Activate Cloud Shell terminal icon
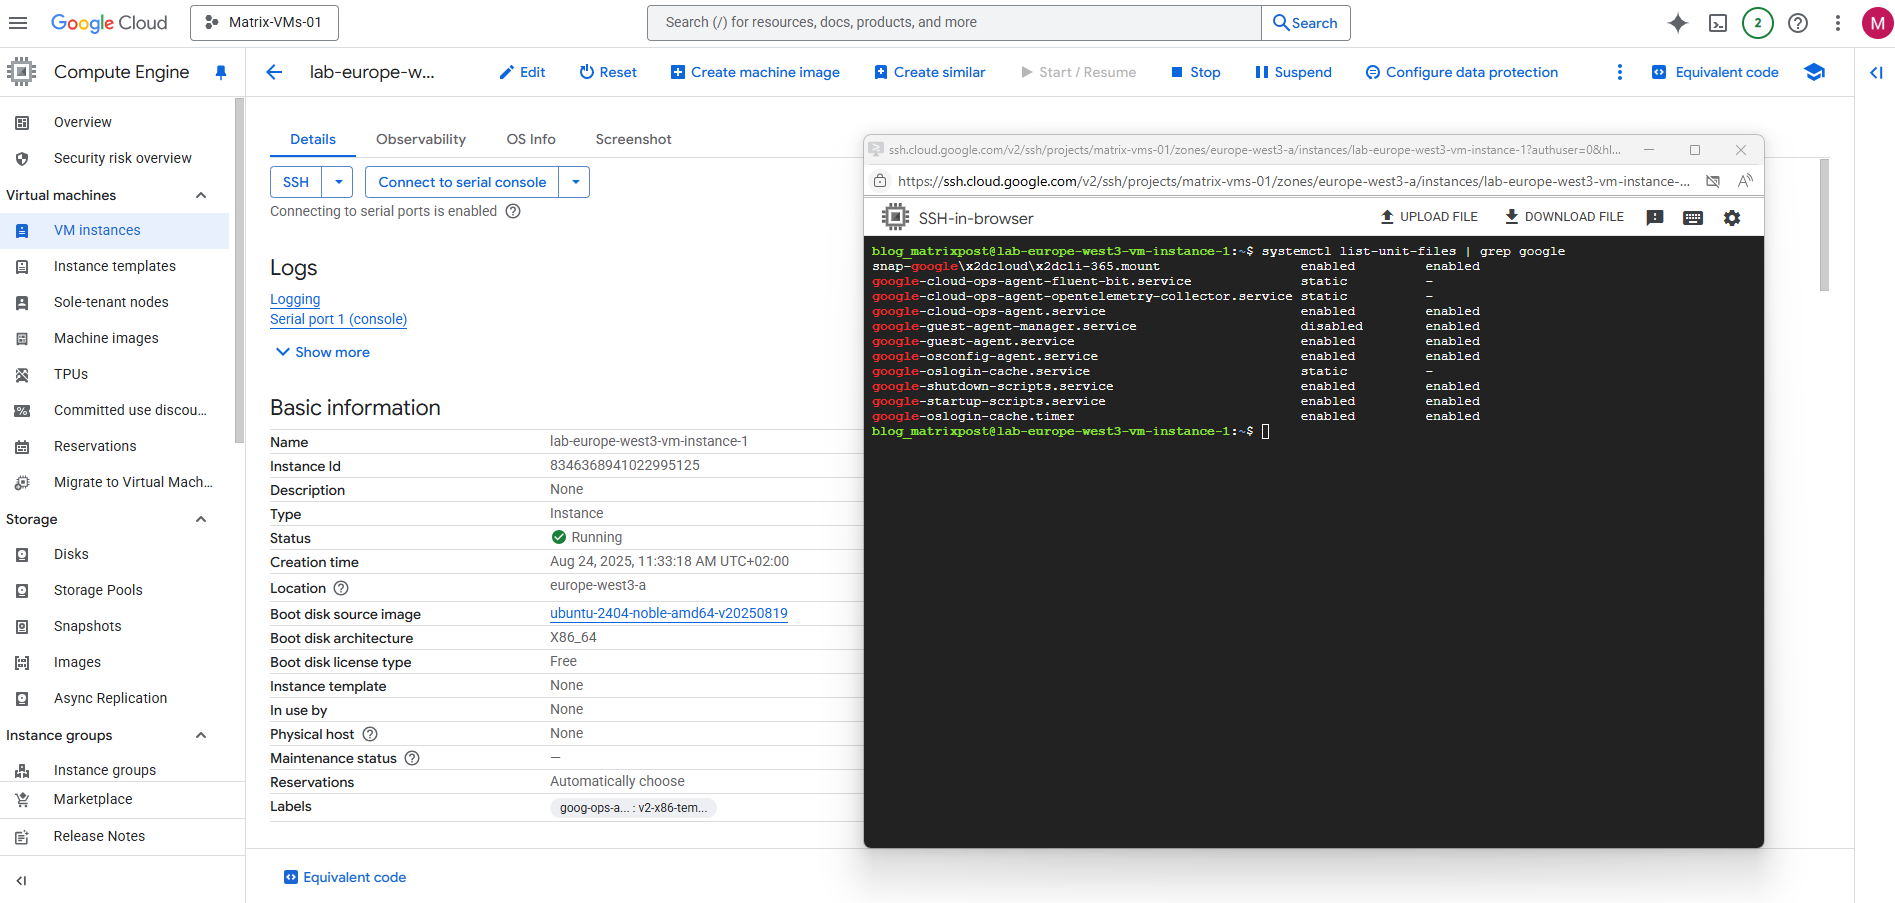Image resolution: width=1895 pixels, height=903 pixels. pos(1718,23)
